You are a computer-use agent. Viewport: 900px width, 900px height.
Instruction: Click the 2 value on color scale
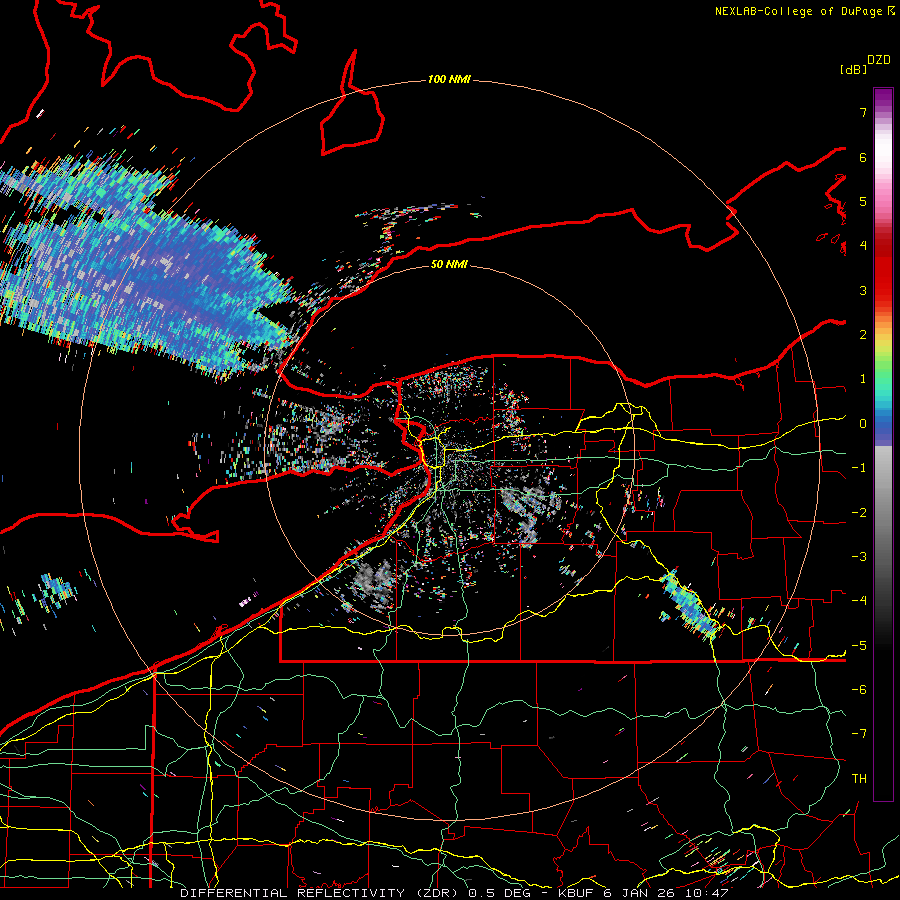pos(863,335)
